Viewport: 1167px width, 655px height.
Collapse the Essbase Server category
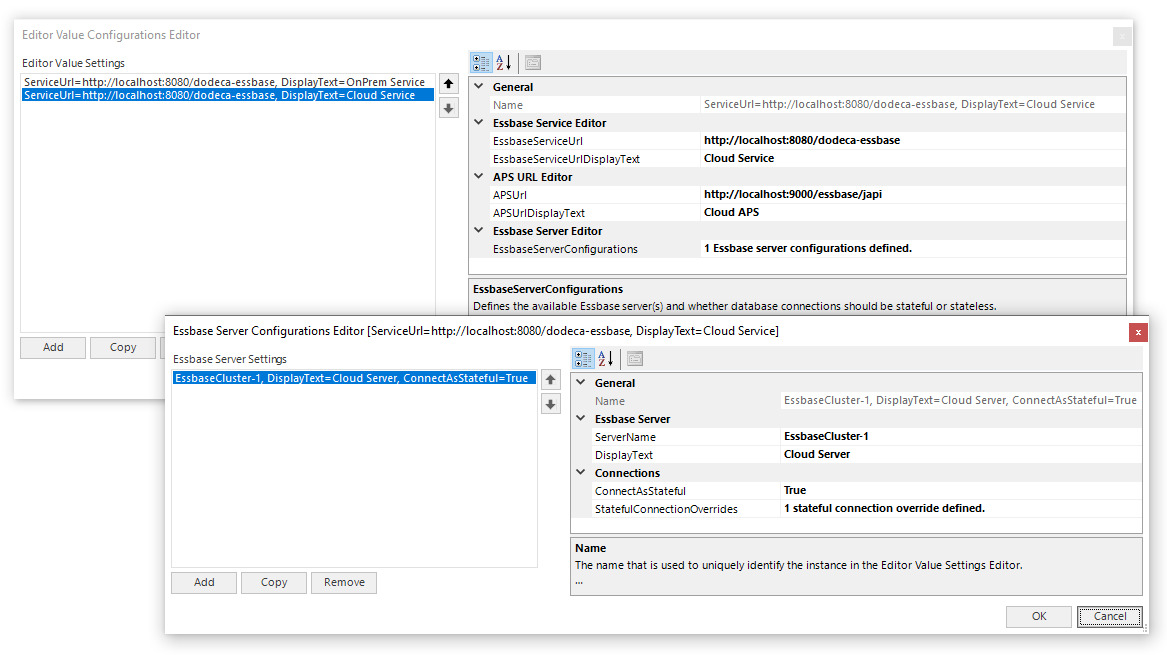click(x=581, y=418)
